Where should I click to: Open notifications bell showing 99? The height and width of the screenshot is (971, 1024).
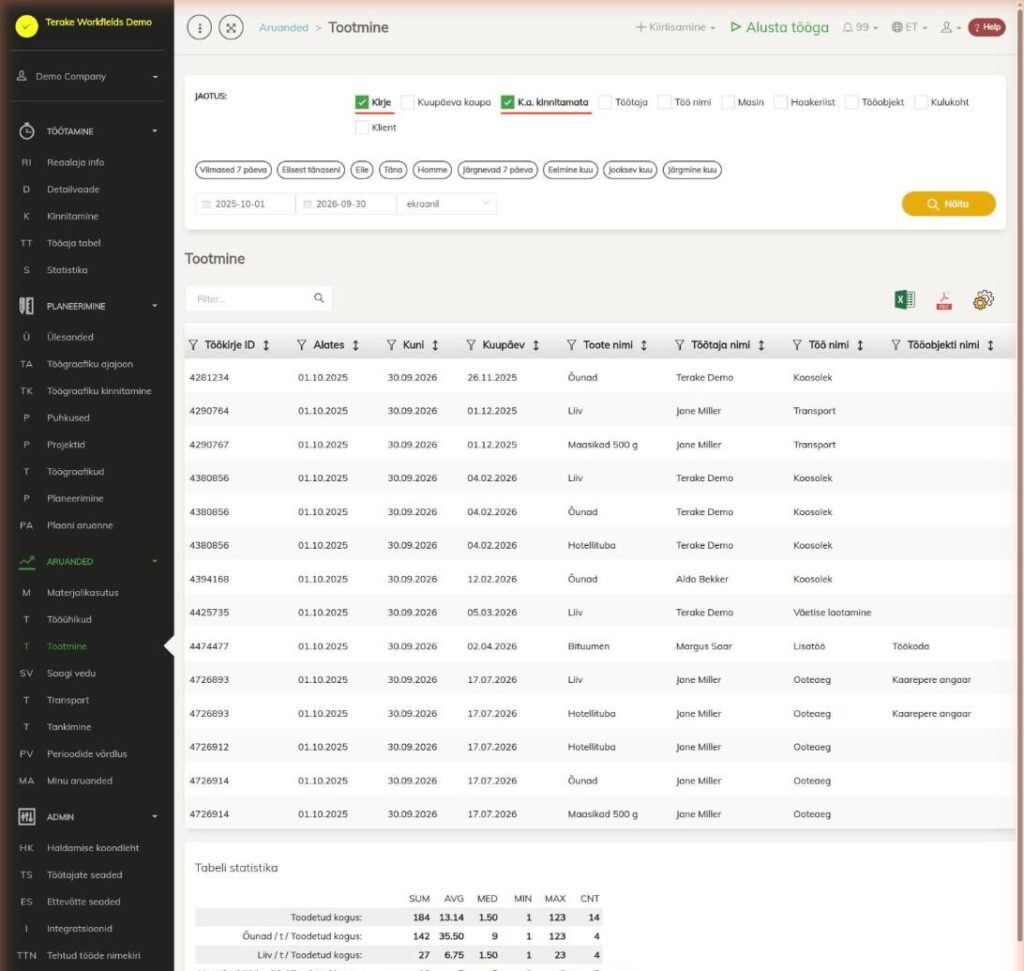pyautogui.click(x=859, y=27)
